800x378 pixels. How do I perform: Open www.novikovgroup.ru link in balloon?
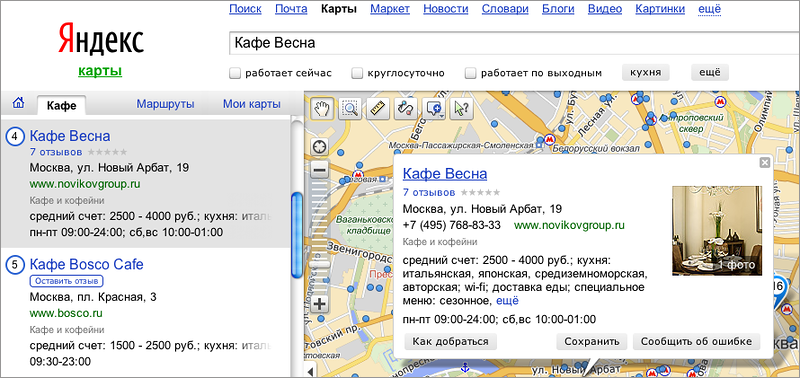(x=569, y=225)
